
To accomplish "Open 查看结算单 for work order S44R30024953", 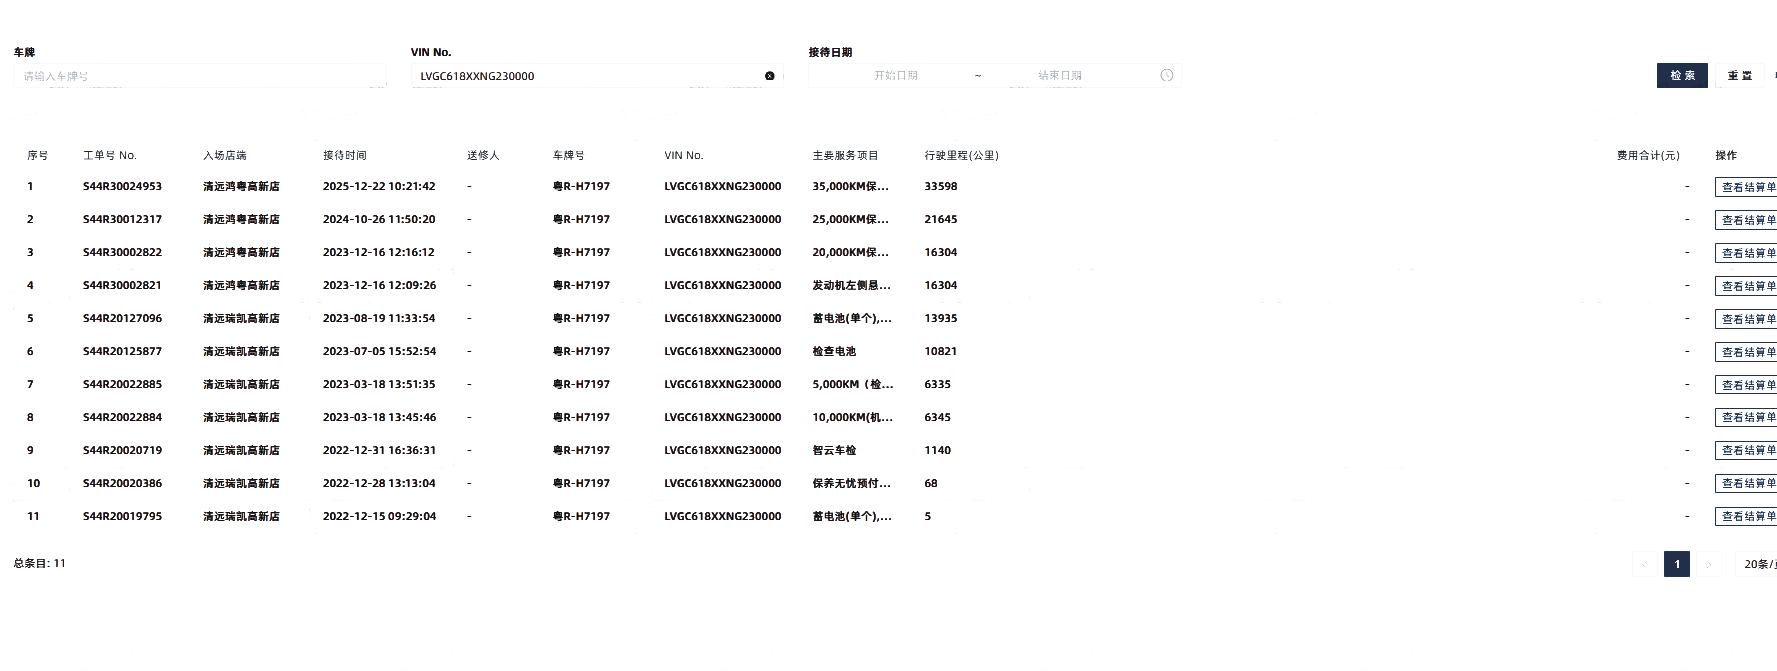I will pyautogui.click(x=1747, y=187).
